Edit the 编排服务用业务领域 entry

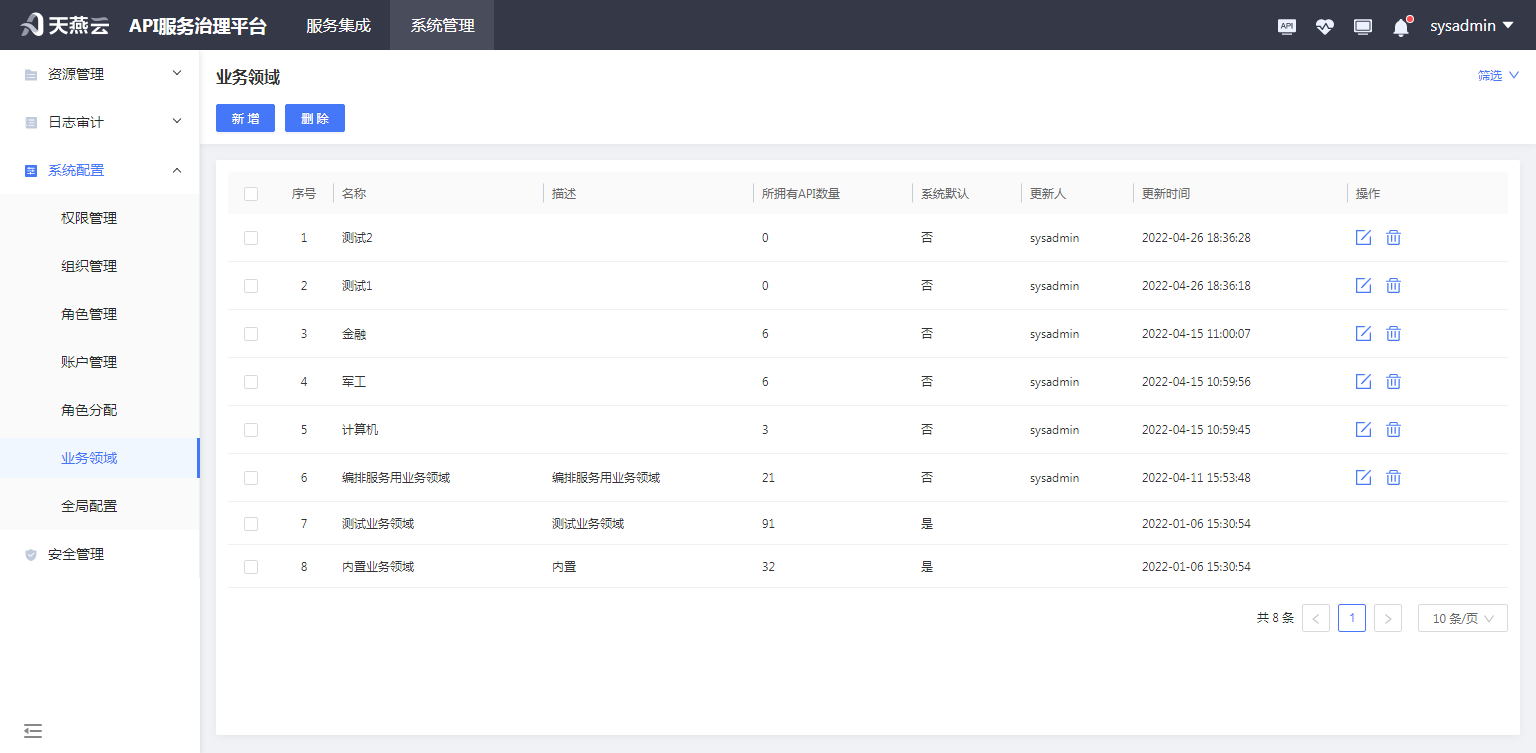pyautogui.click(x=1363, y=477)
